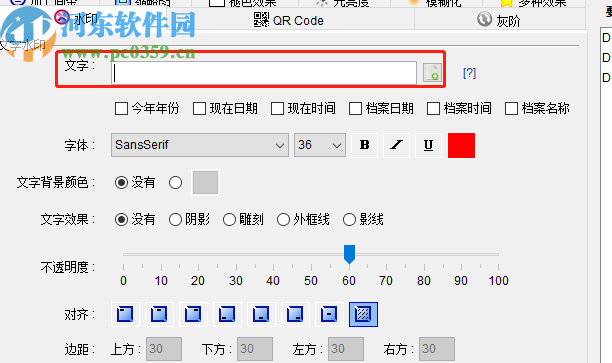Pick the red font color swatch
This screenshot has height=363, width=612.
point(461,145)
